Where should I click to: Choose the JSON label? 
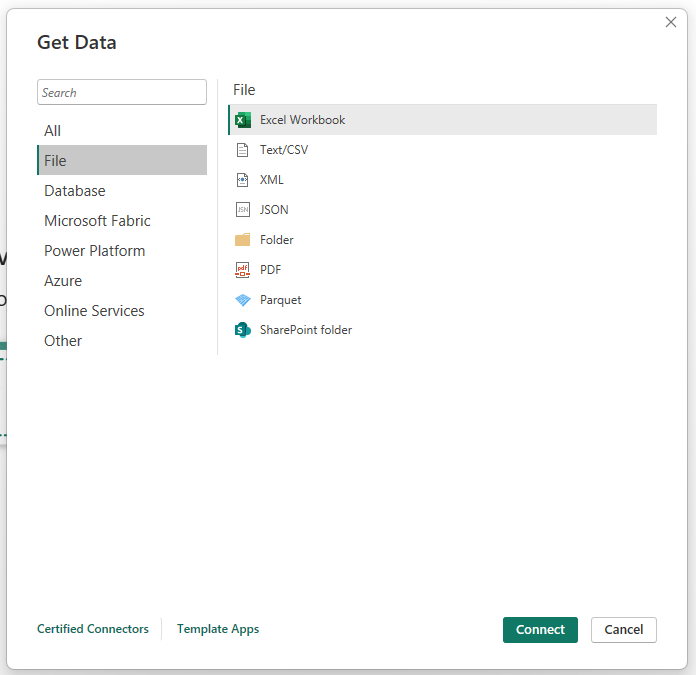pyautogui.click(x=274, y=209)
